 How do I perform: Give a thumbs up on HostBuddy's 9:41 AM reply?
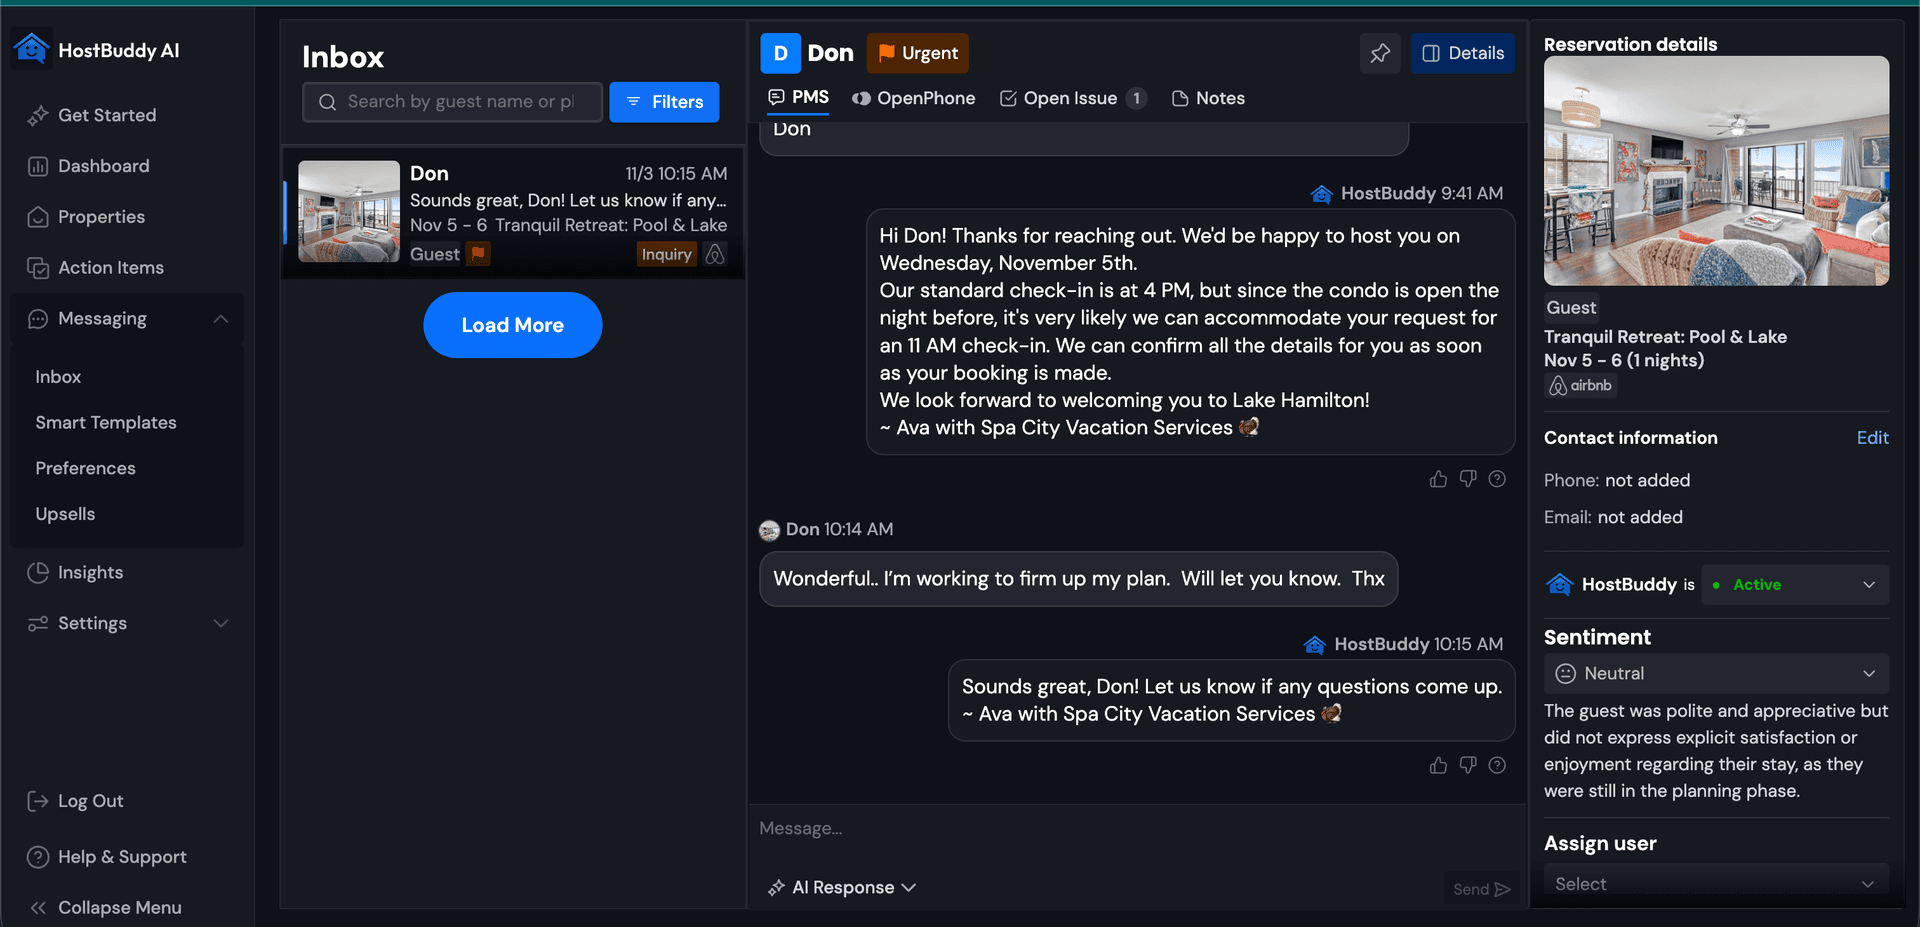click(x=1438, y=479)
